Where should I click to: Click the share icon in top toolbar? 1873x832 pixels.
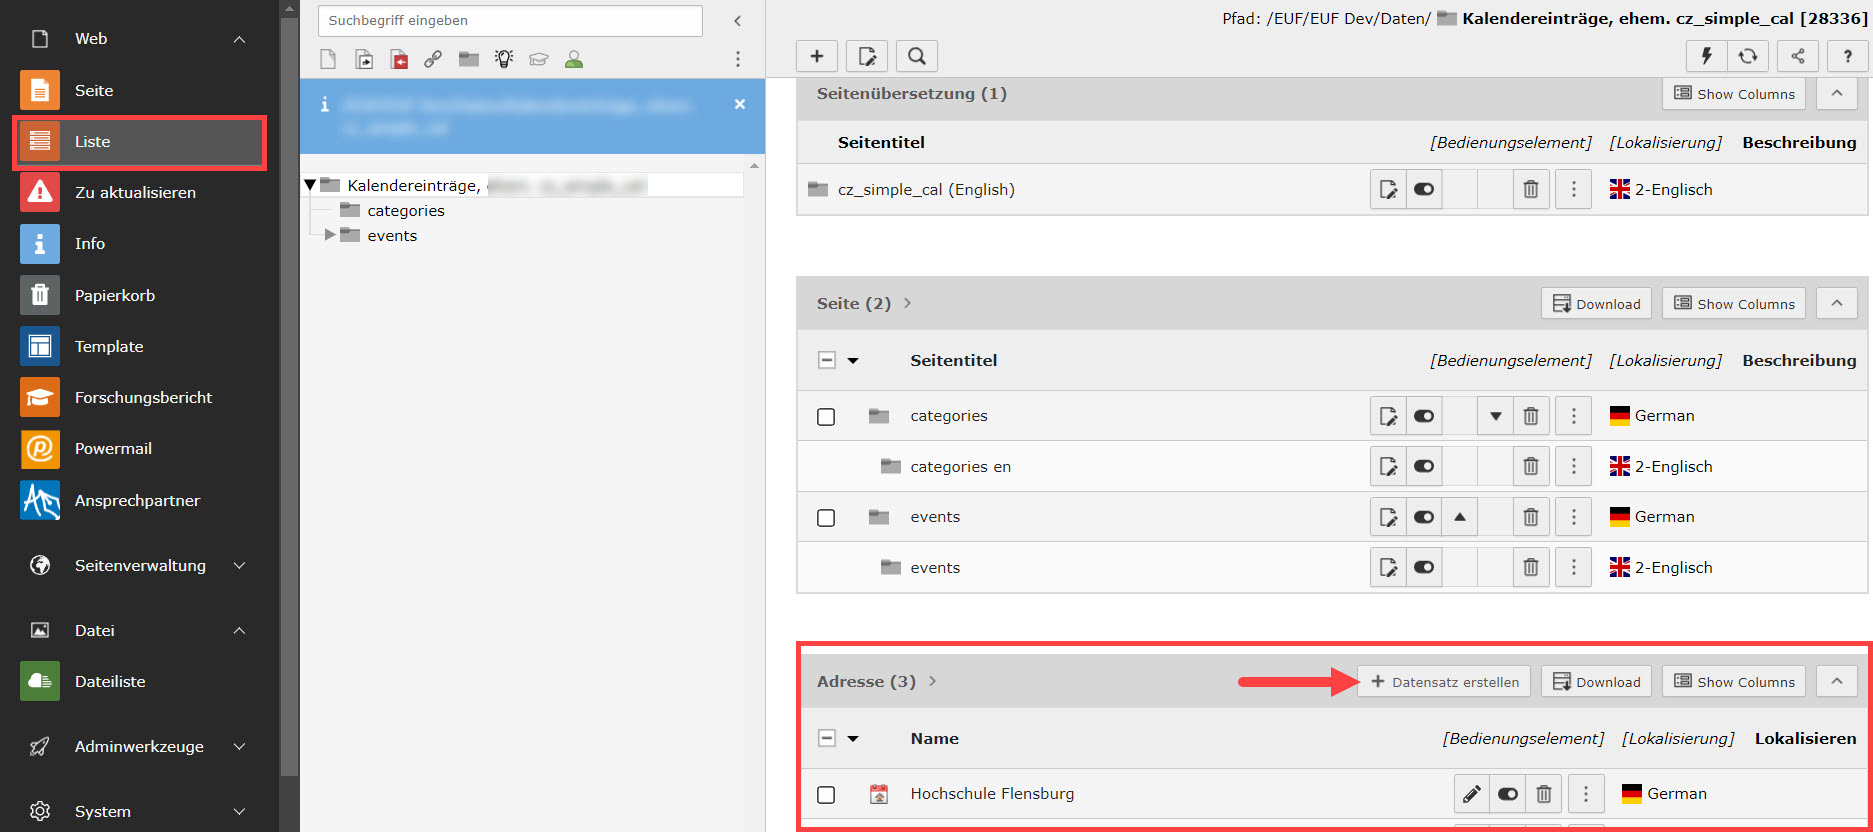tap(1798, 56)
